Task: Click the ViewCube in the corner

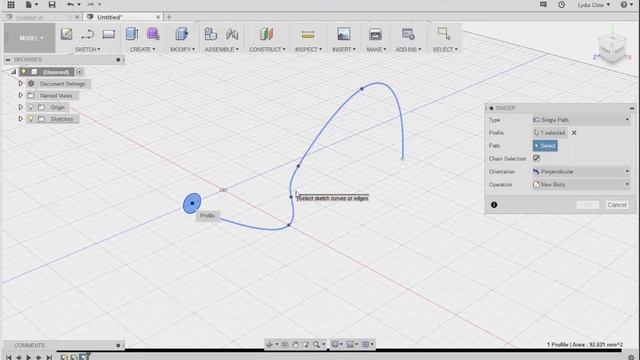Action: click(x=612, y=49)
